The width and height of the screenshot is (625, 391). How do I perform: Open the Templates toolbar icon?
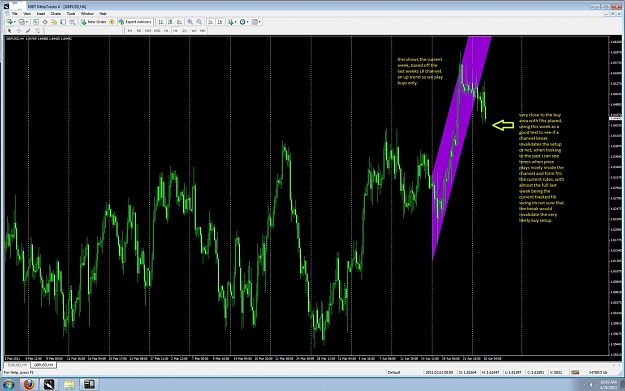click(255, 22)
